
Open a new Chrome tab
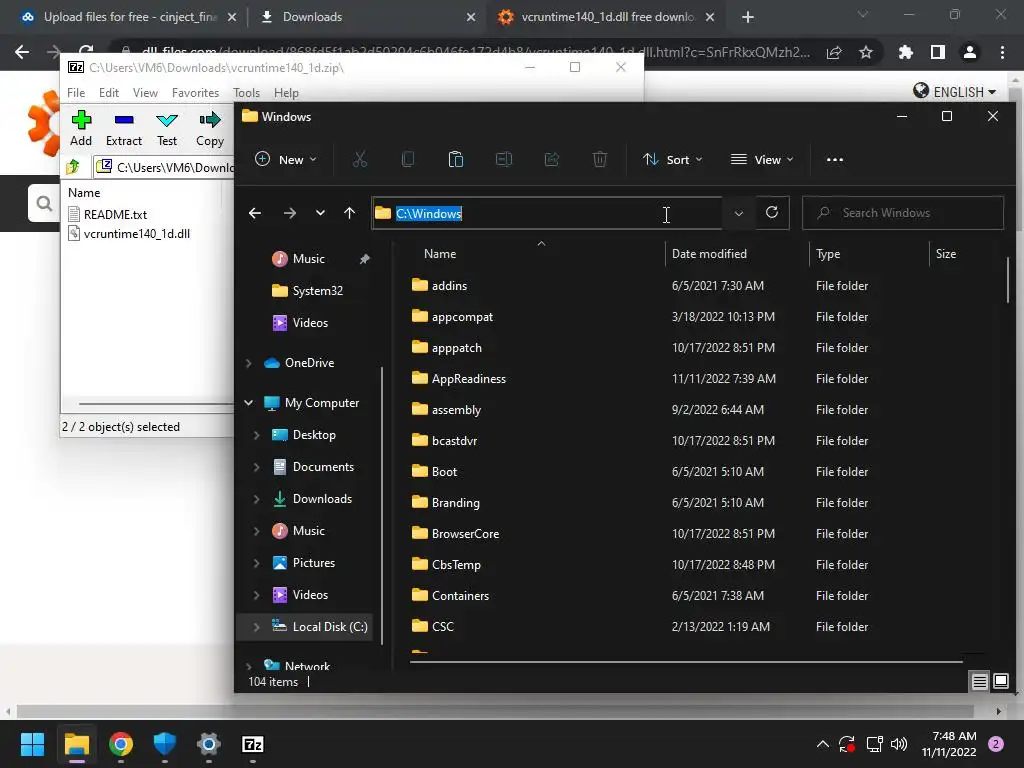click(x=748, y=17)
